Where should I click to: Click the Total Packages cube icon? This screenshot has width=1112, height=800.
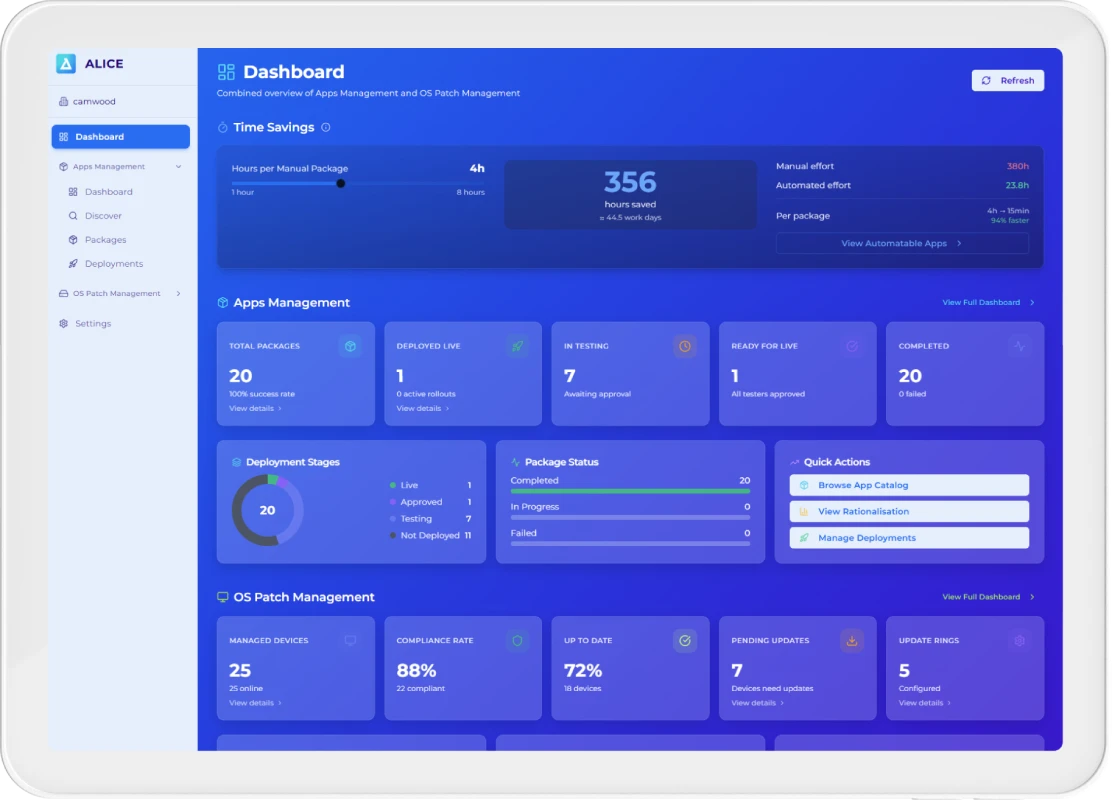350,346
